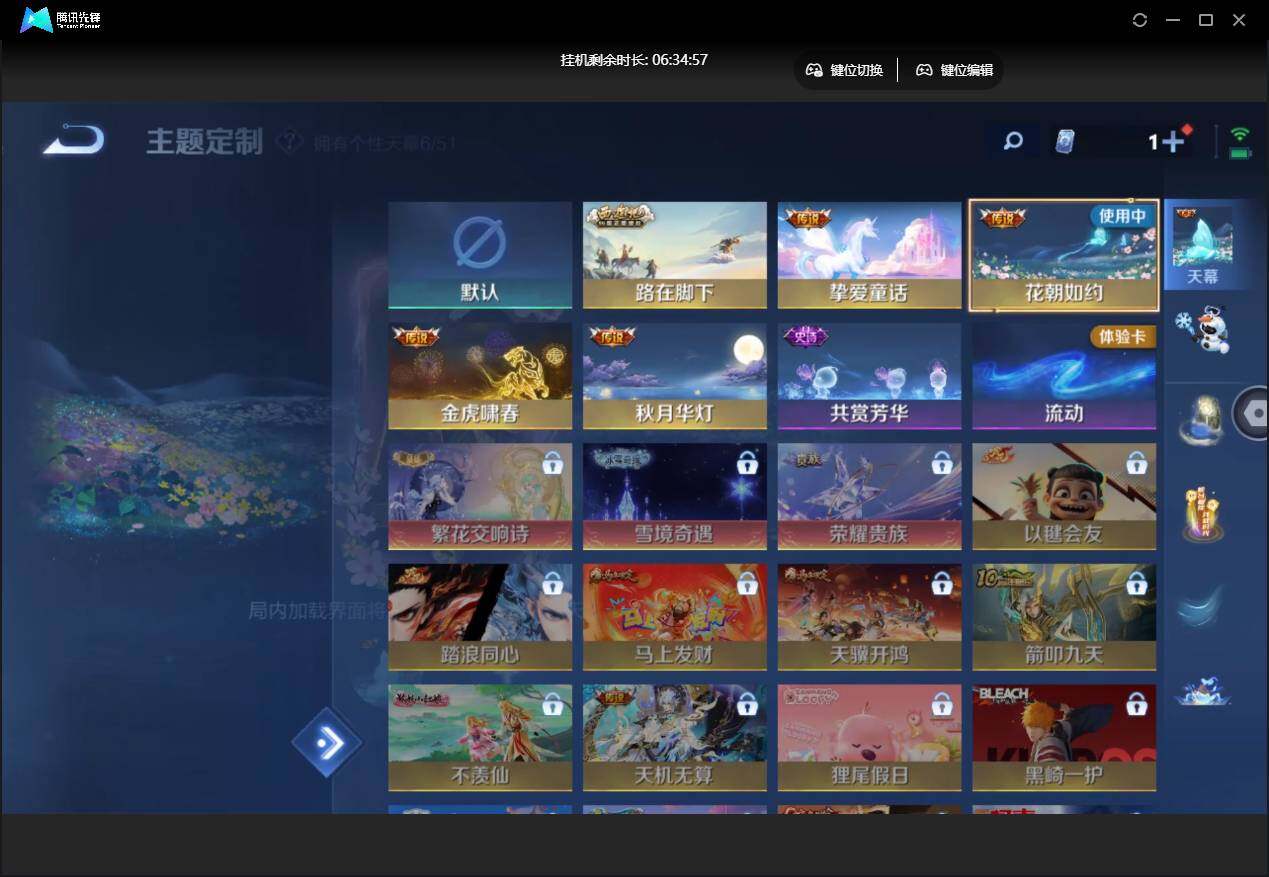The width and height of the screenshot is (1269, 877).
Task: Select the blue wave swoosh sidebar icon
Action: click(x=1202, y=606)
